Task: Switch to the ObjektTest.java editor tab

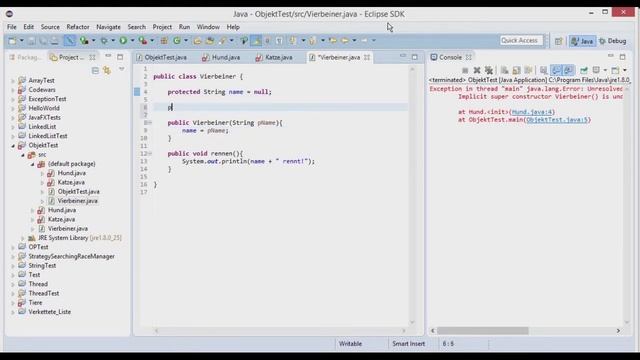Action: (x=162, y=58)
